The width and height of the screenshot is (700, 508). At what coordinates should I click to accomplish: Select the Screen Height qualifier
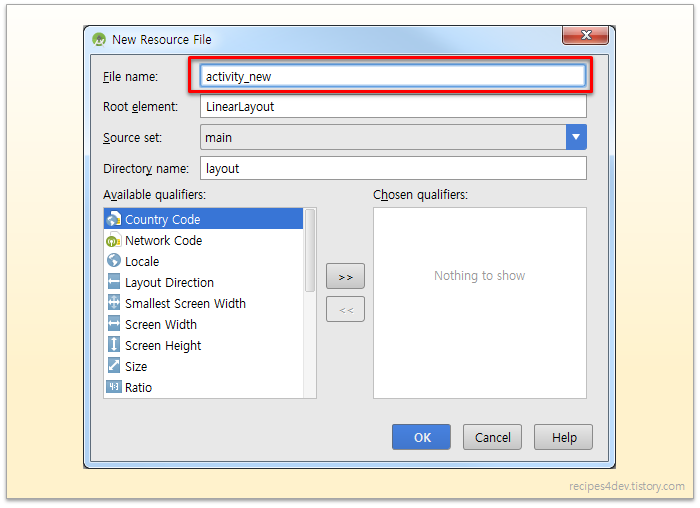coord(204,345)
